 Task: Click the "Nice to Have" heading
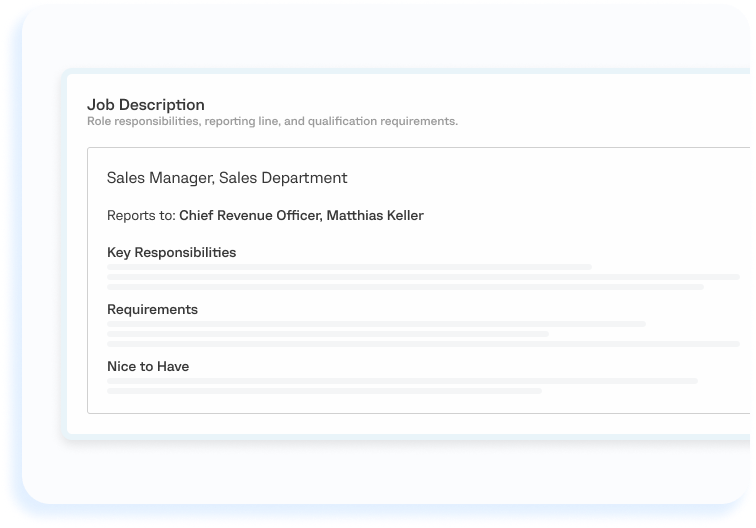pyautogui.click(x=148, y=366)
